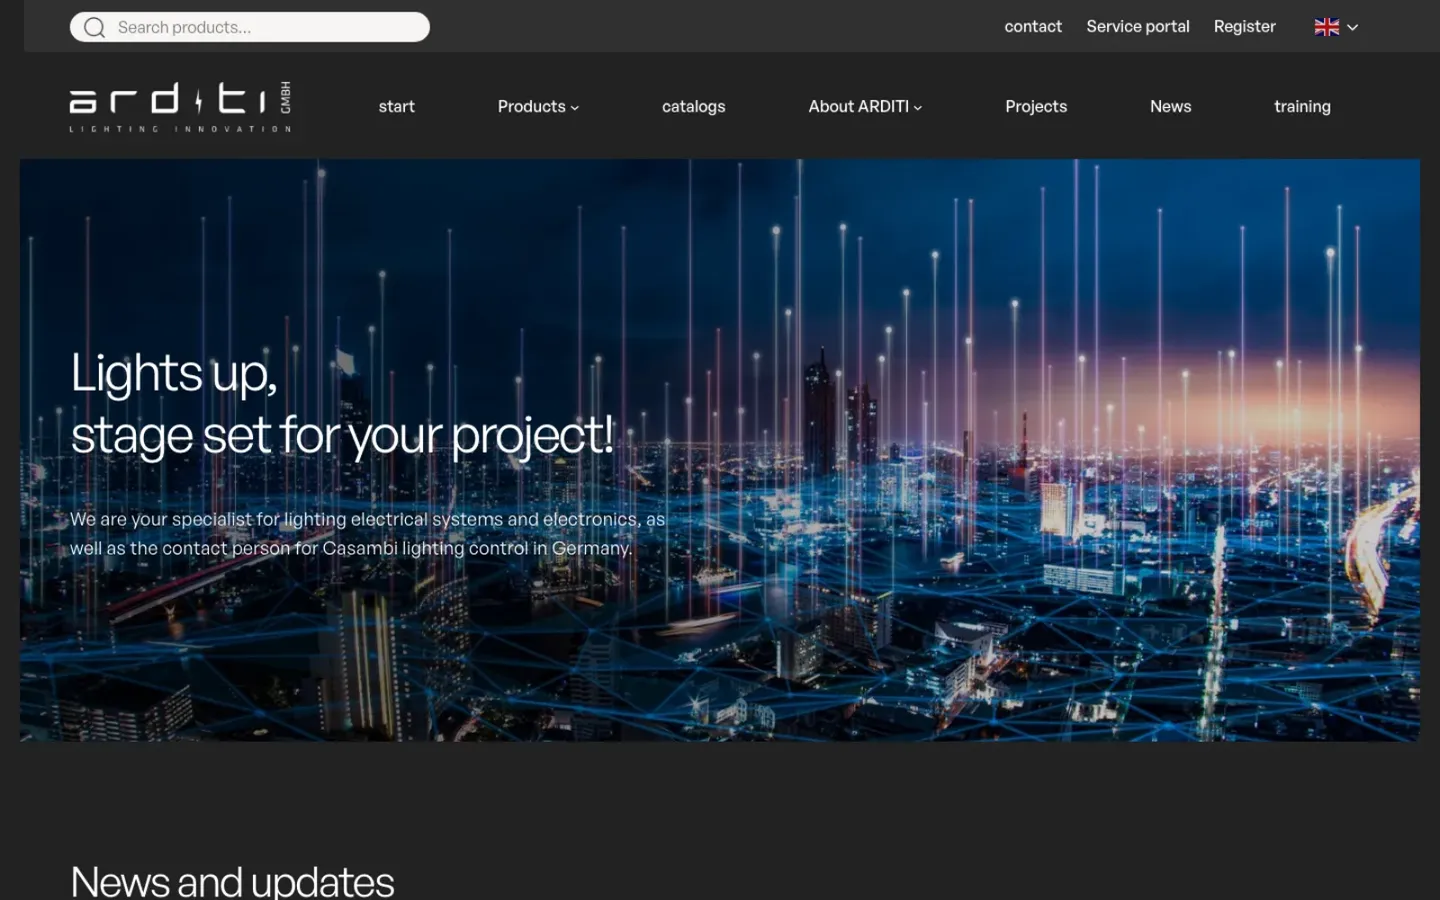Open the Projects menu item
The image size is (1440, 900).
point(1036,106)
